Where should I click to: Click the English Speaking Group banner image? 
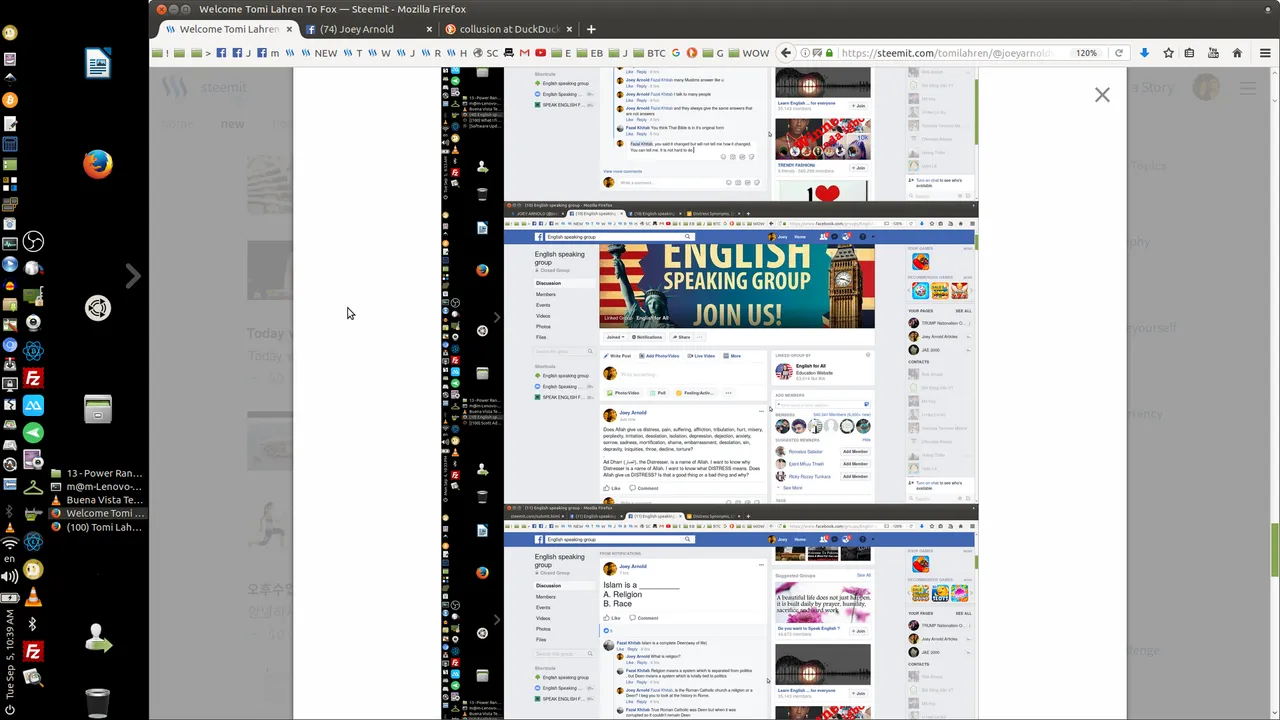pos(737,285)
